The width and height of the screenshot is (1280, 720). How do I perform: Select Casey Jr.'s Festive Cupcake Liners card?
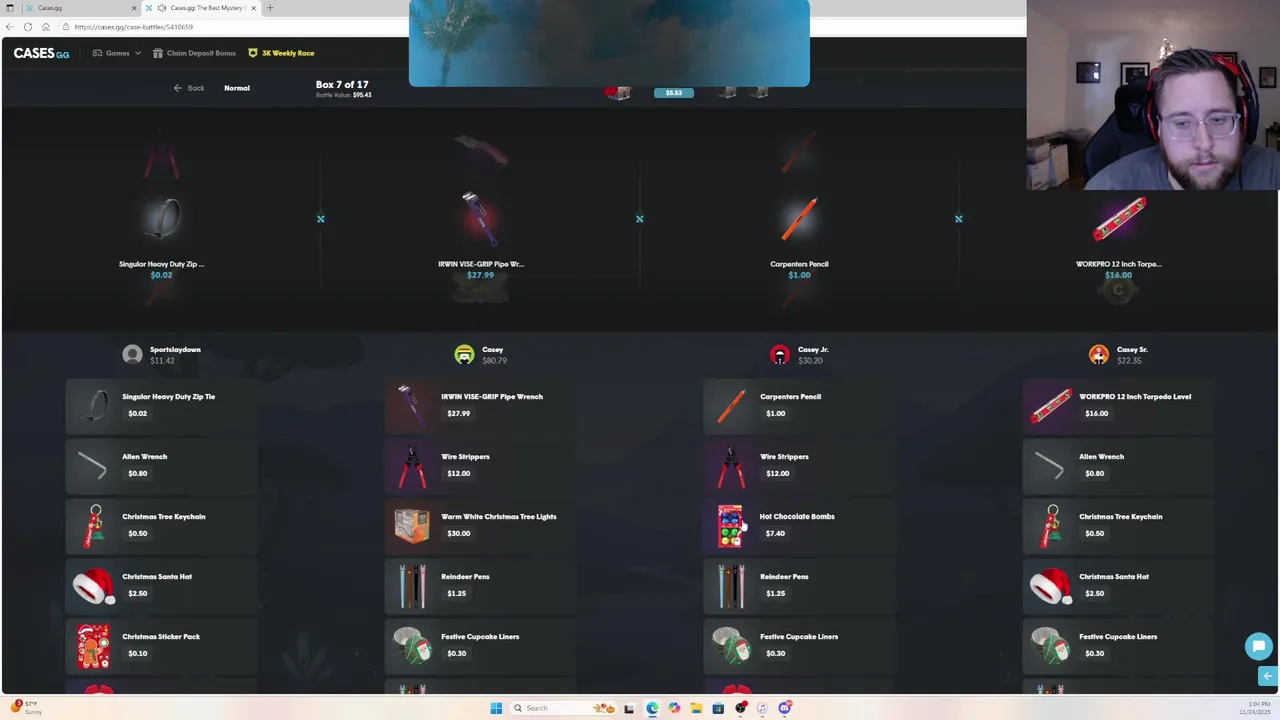pos(799,645)
